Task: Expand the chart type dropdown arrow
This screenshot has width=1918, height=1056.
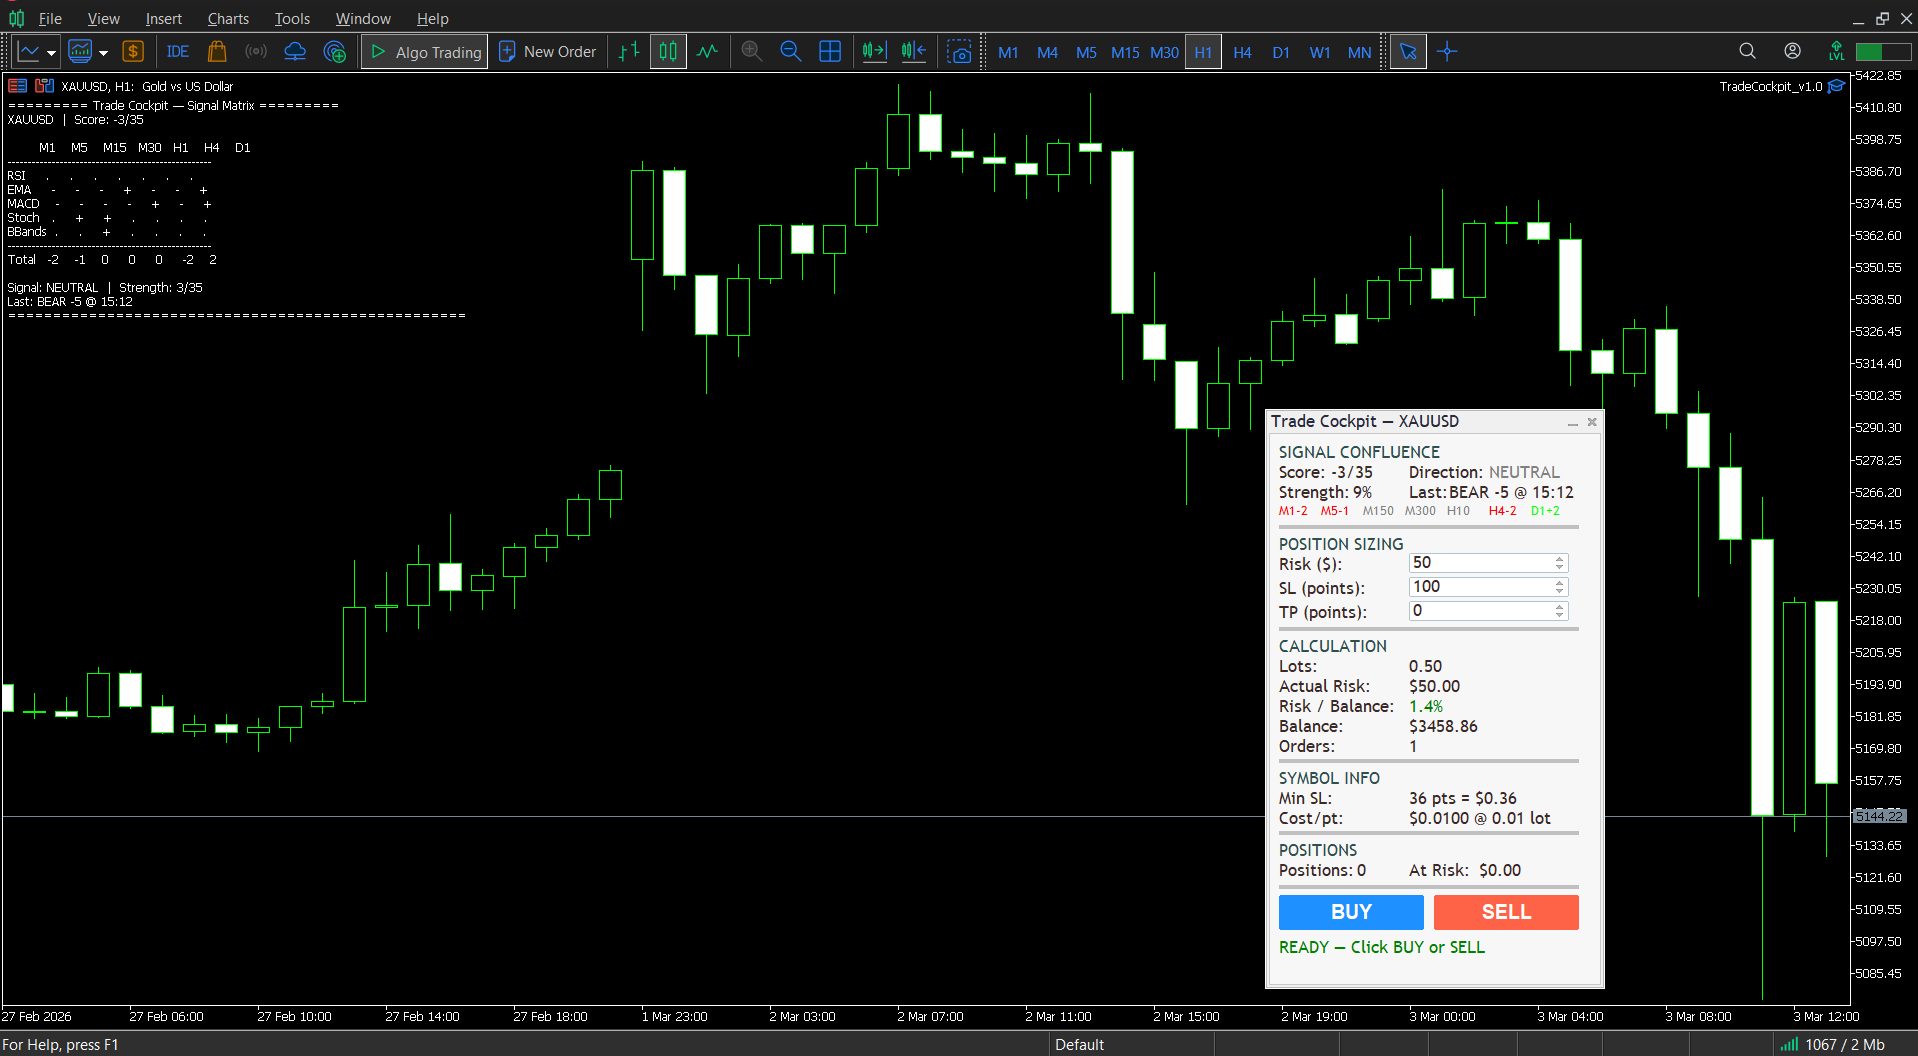Action: (x=51, y=53)
